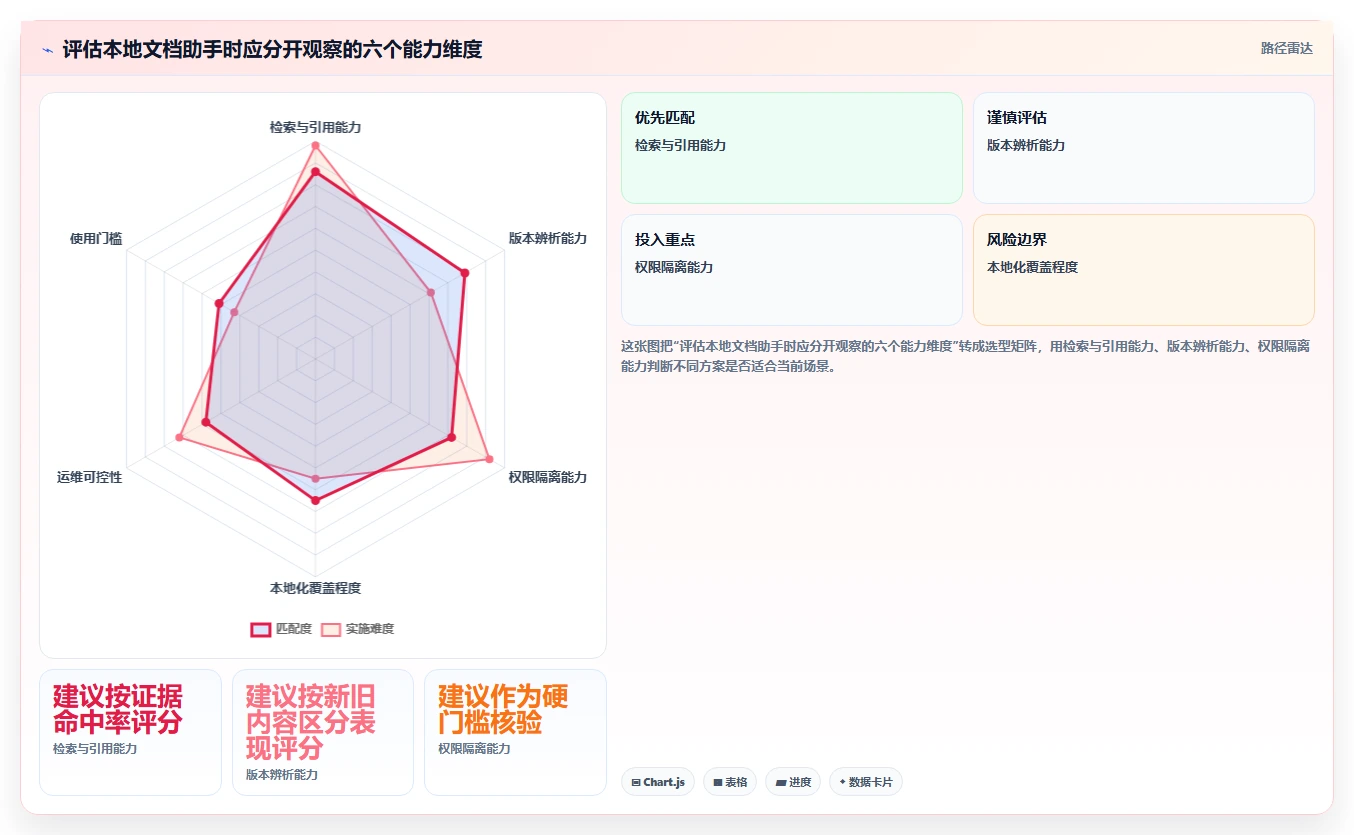This screenshot has width=1354, height=835.
Task: Click the 权限隔离能力 radar axis label
Action: pyautogui.click(x=547, y=477)
